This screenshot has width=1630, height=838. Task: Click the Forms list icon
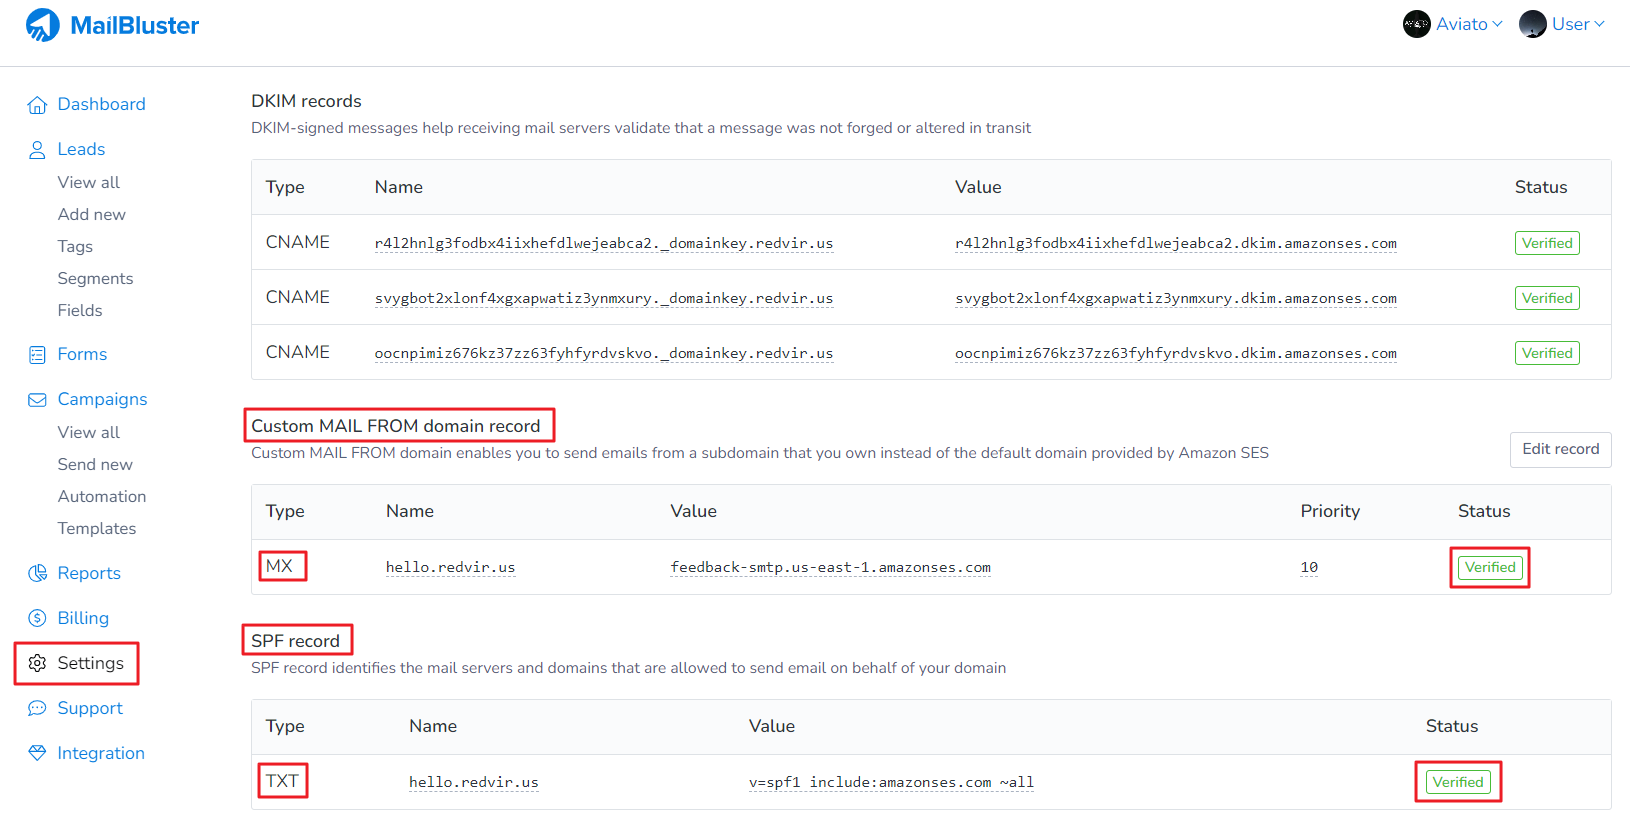[37, 355]
